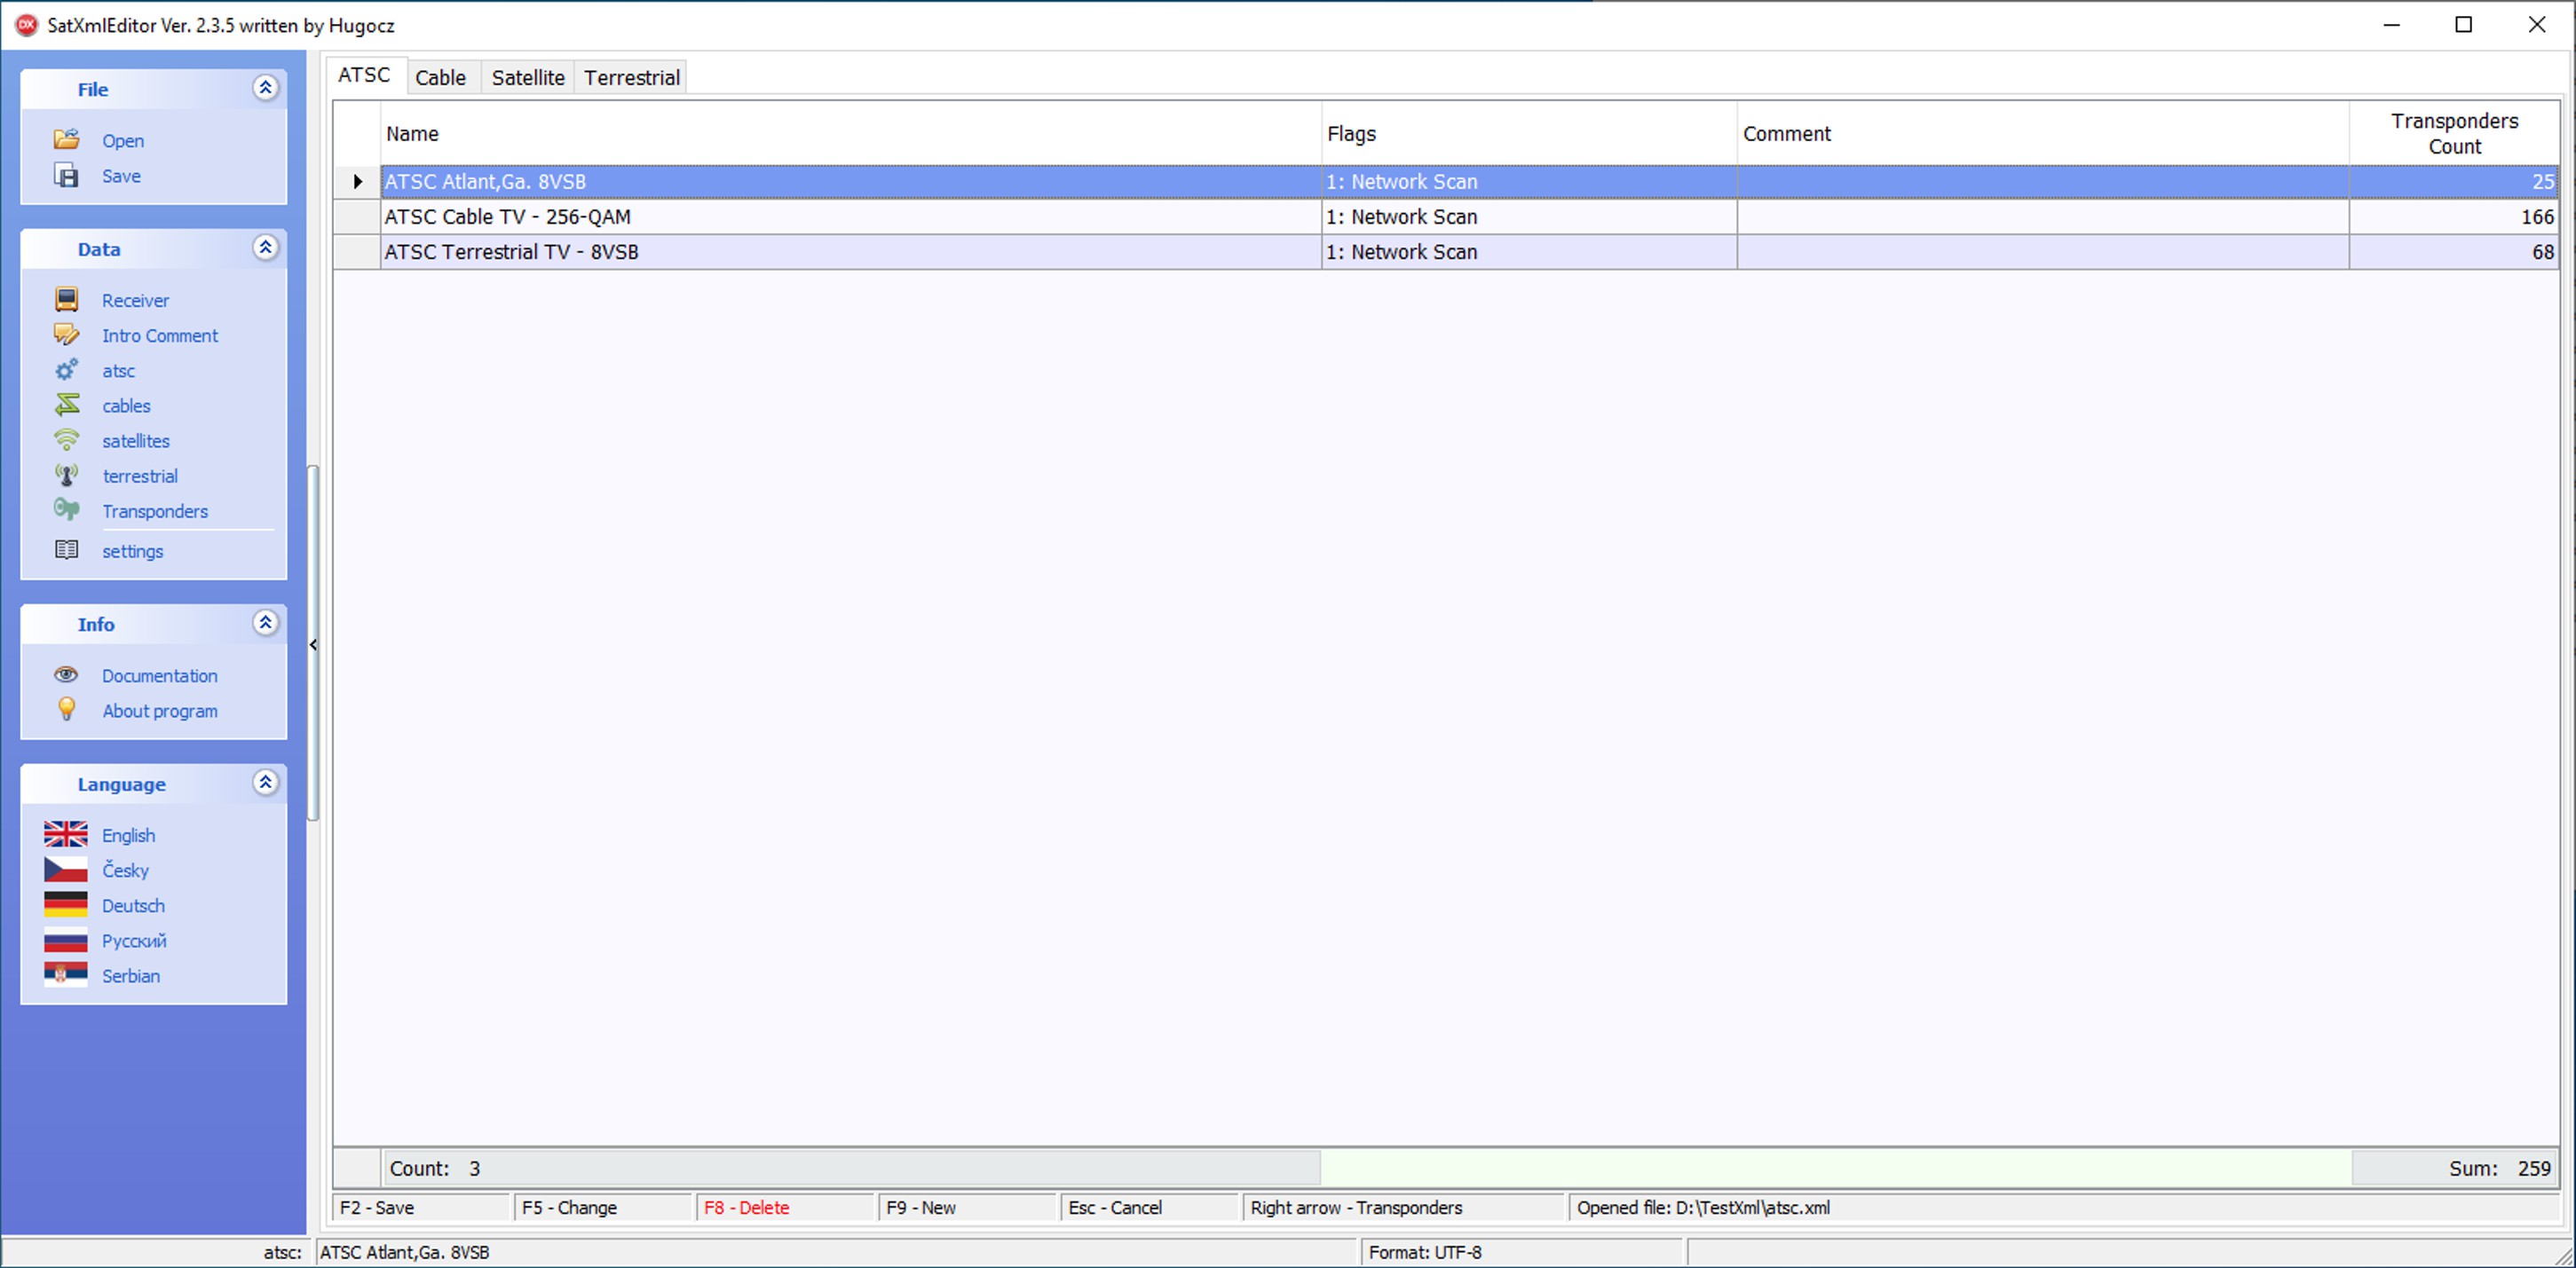Hide the sidebar with the splitter arrow

pos(314,645)
